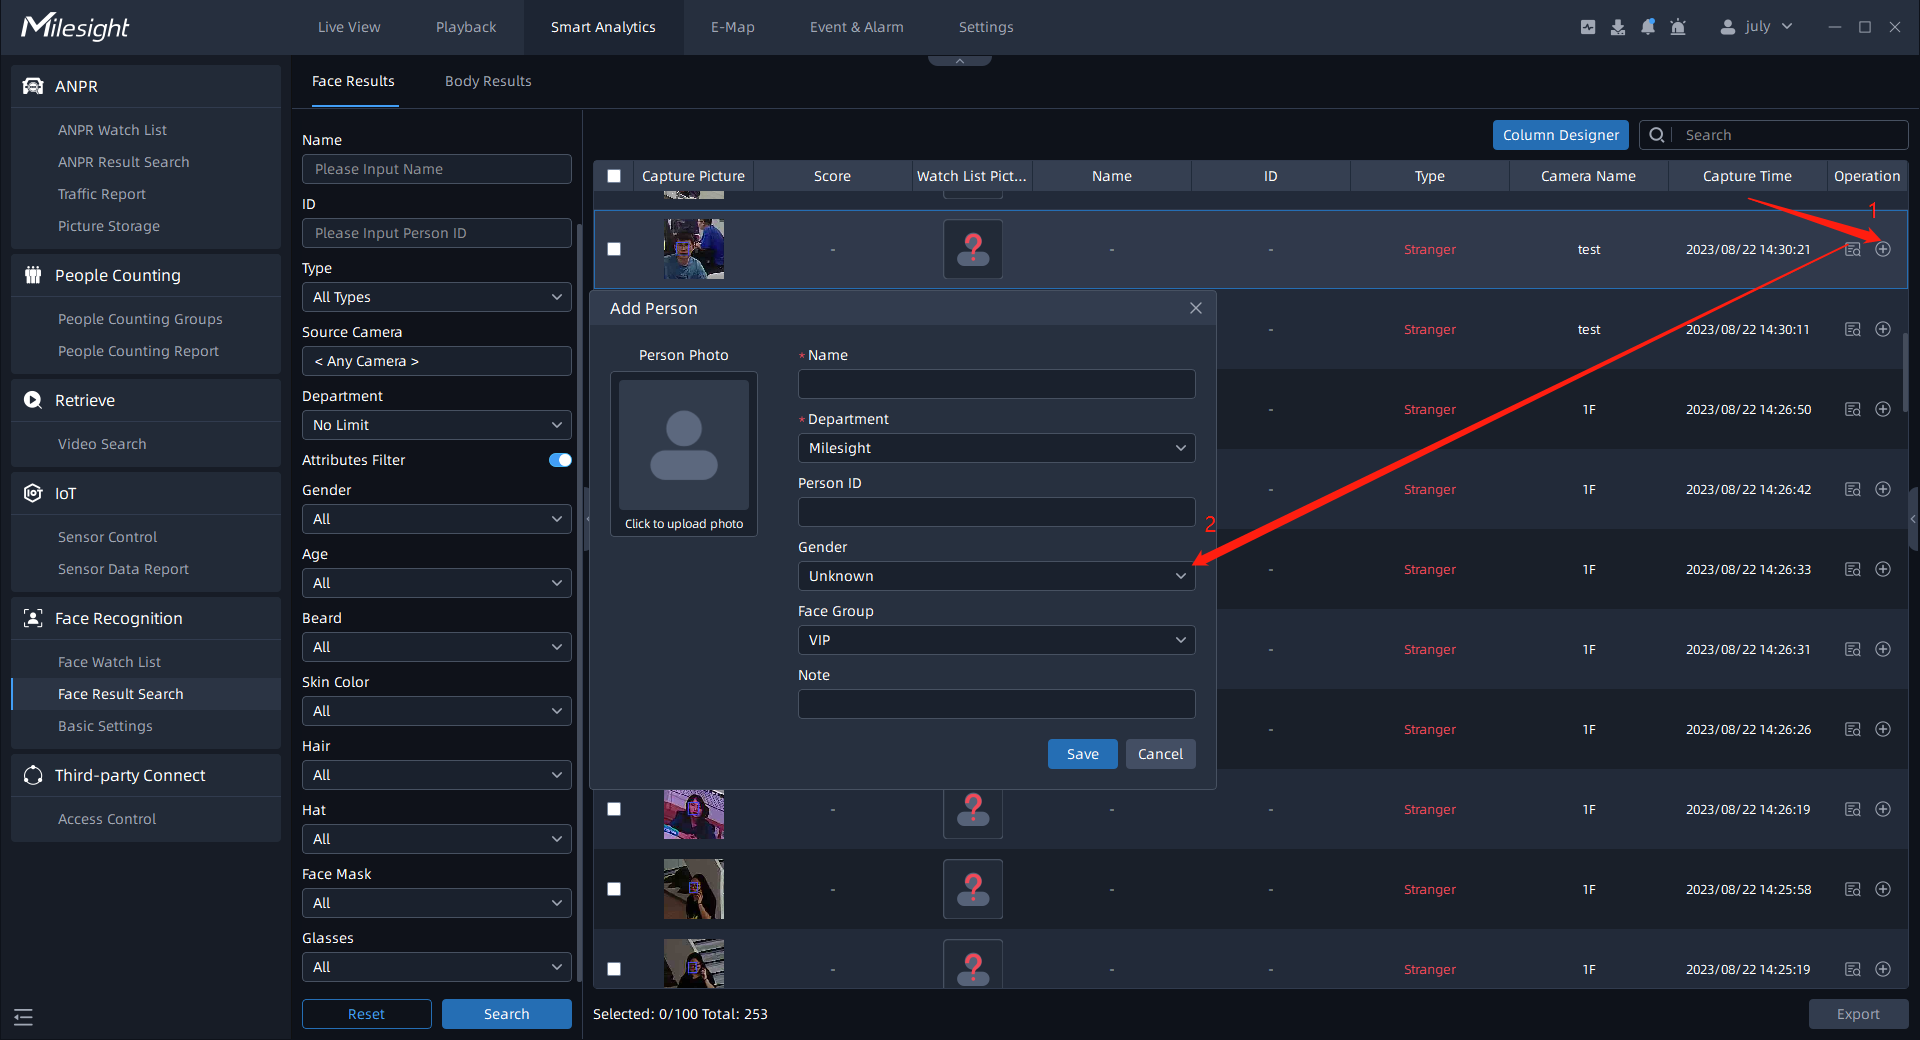
Task: Check the 14:25:58 row checkbox
Action: pos(614,889)
